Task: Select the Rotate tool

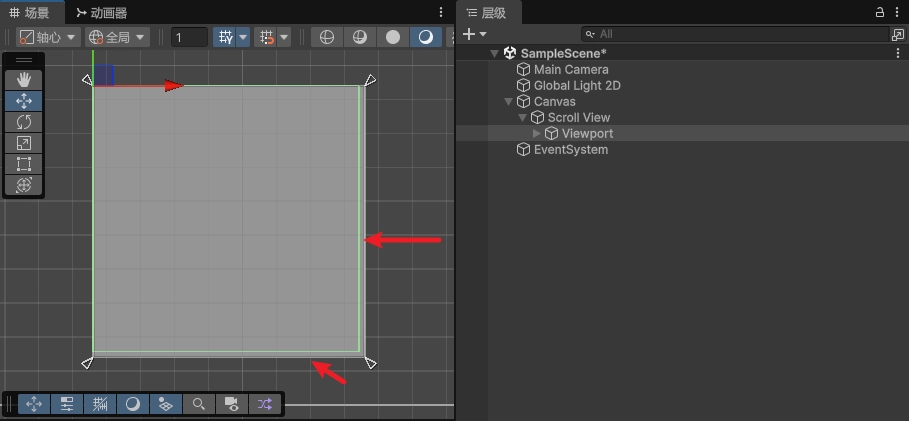Action: tap(24, 122)
